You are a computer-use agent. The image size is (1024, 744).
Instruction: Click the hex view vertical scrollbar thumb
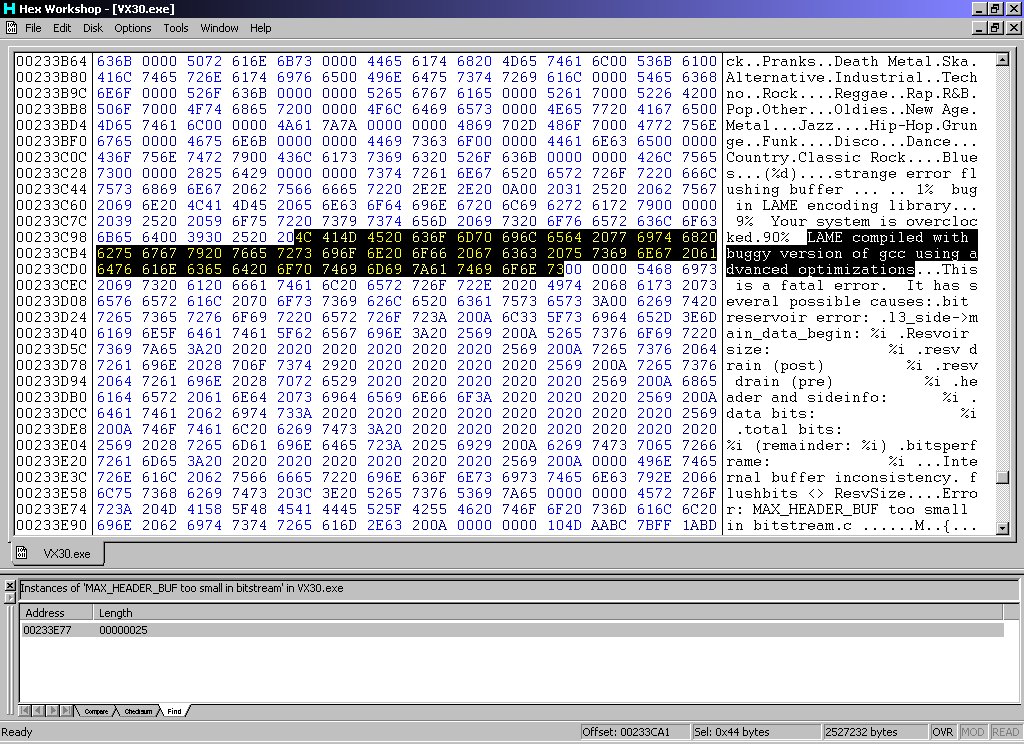[x=1002, y=477]
